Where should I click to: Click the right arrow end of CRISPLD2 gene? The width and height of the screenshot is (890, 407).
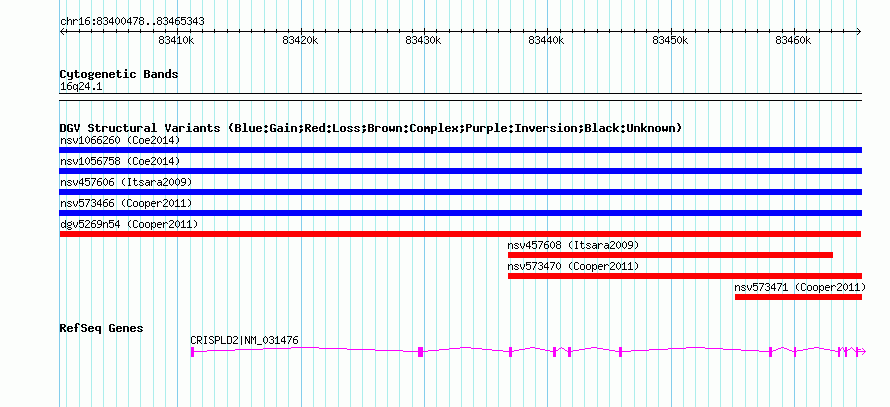tap(862, 352)
